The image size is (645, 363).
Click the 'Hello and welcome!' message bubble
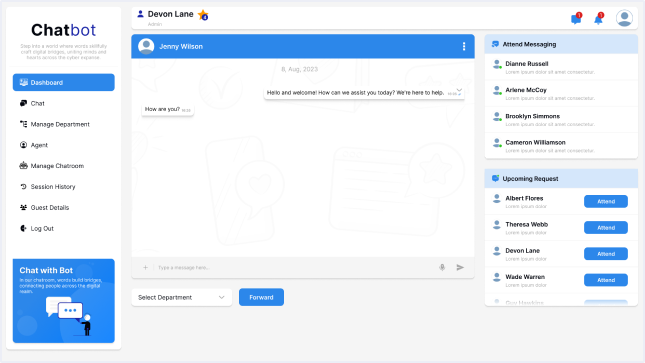364,93
